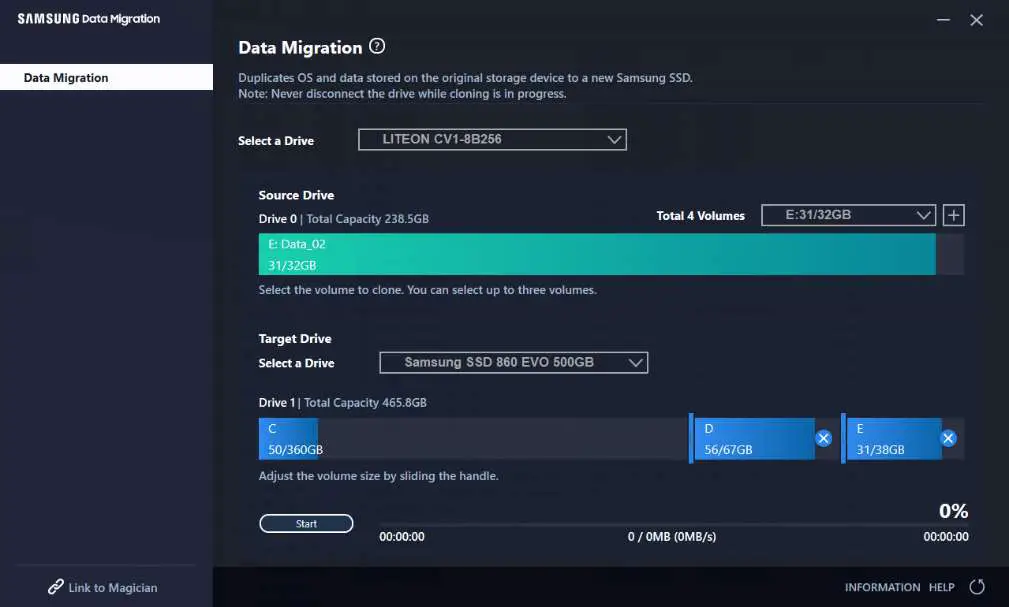Open the source drive selection dropdown
Image resolution: width=1009 pixels, height=607 pixels.
[x=492, y=139]
